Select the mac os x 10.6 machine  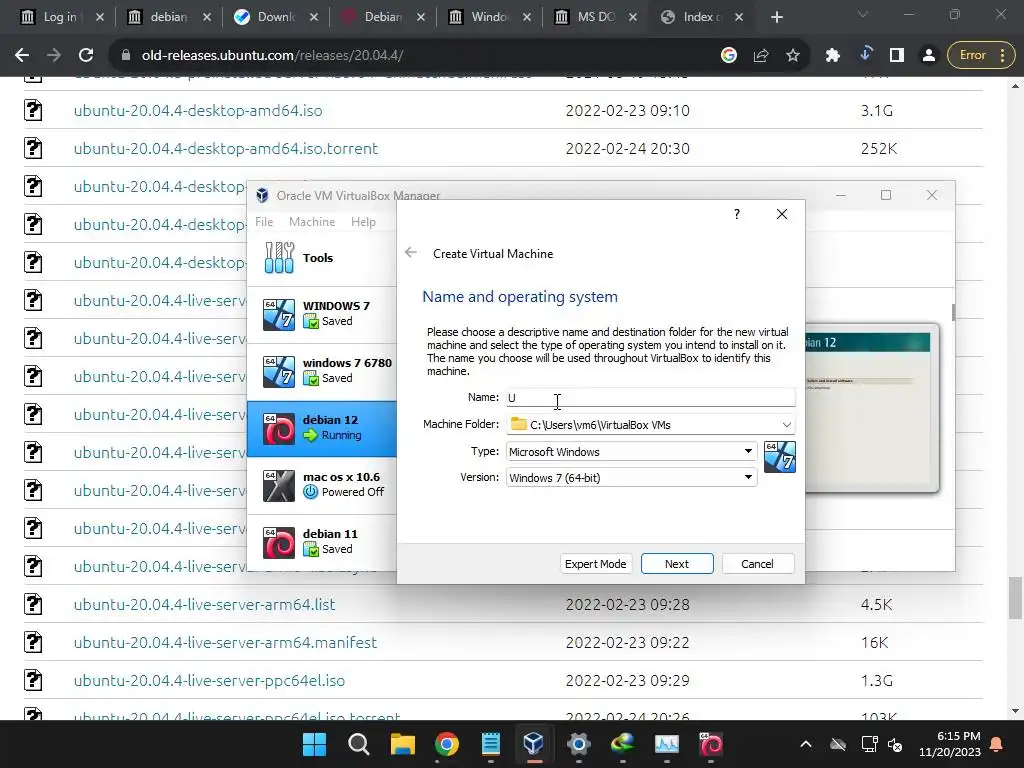322,485
